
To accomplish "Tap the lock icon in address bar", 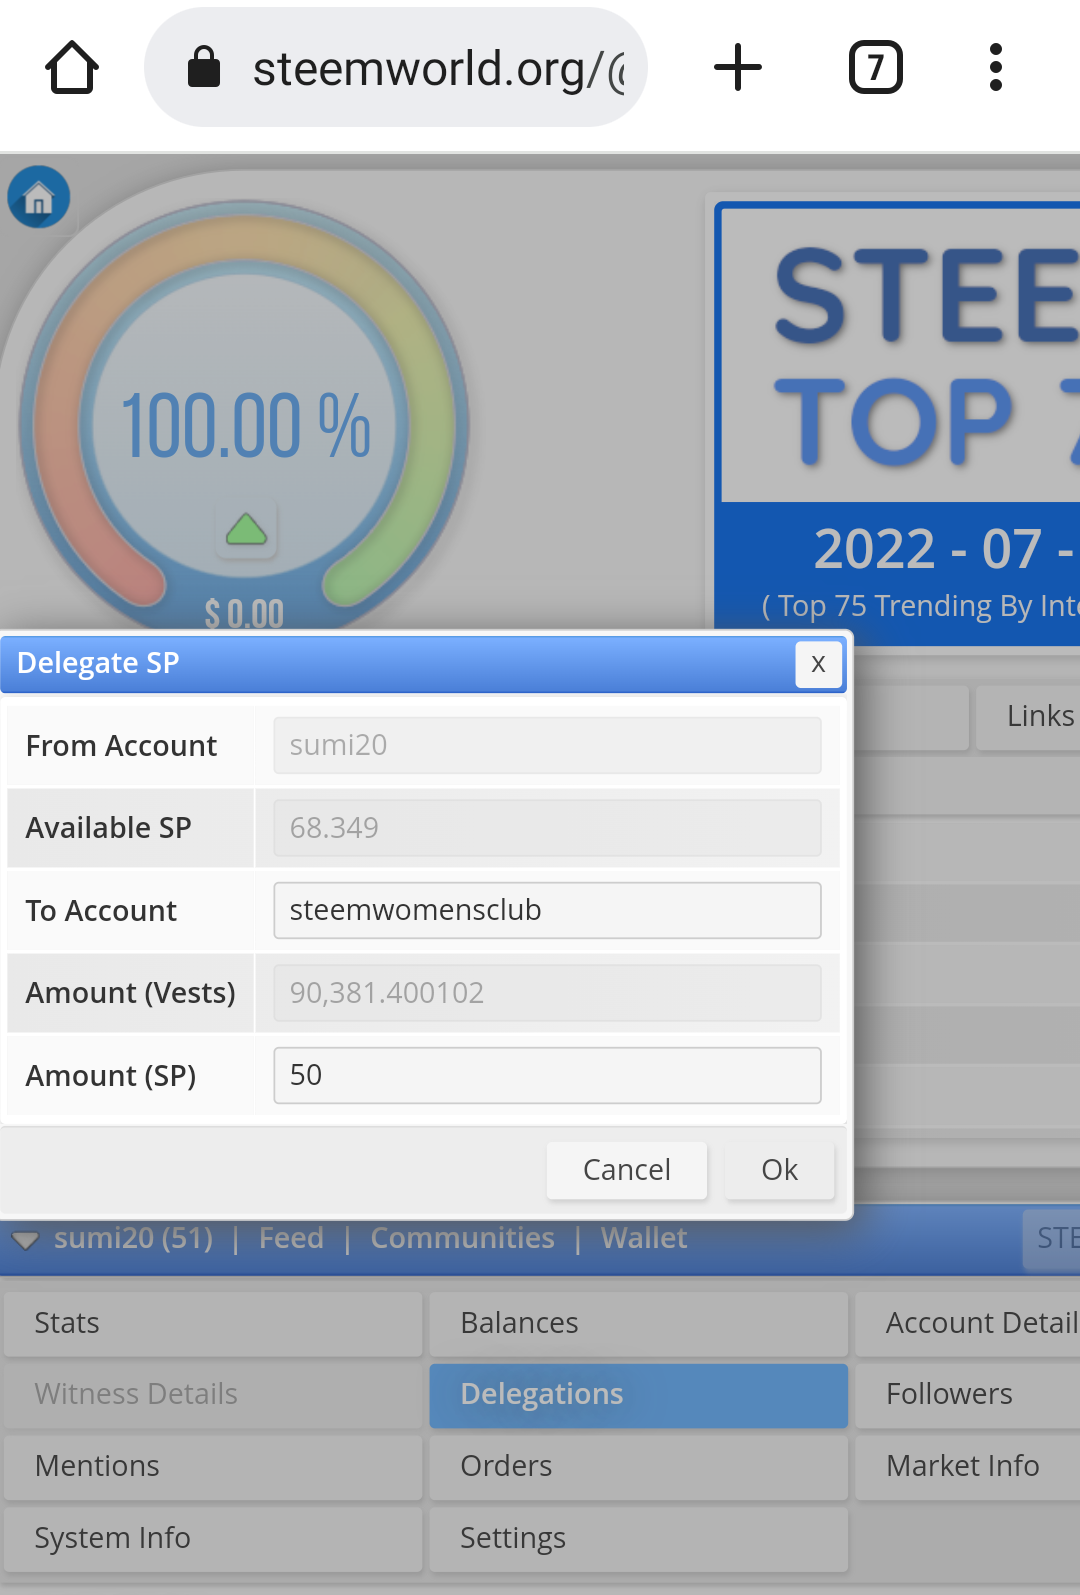I will pyautogui.click(x=204, y=68).
